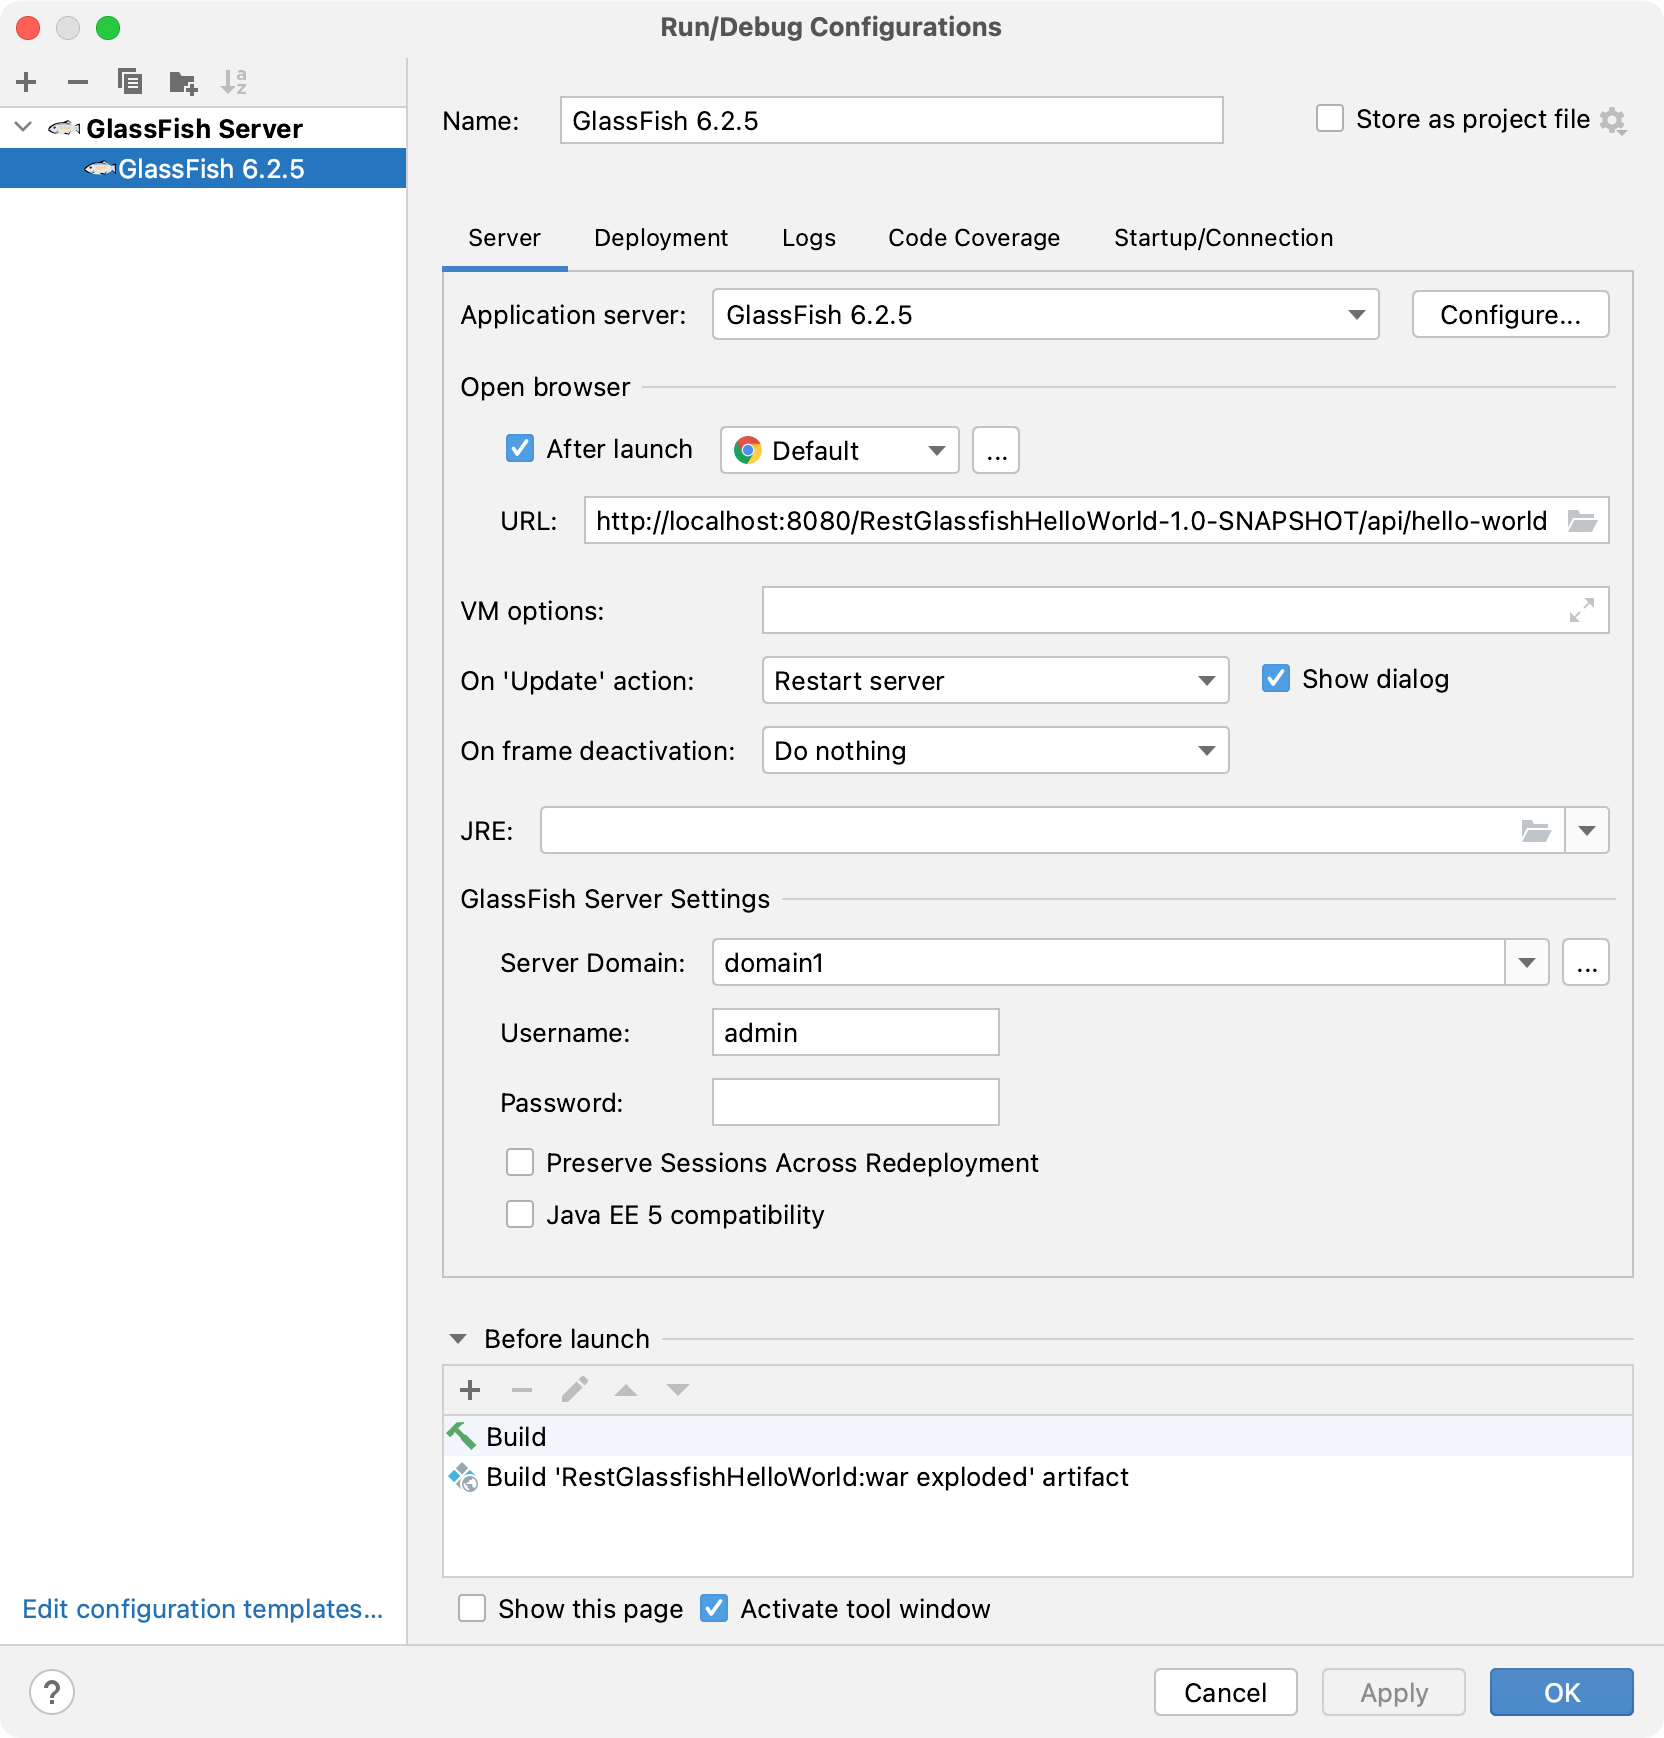Collapse the Before launch section
The image size is (1664, 1738).
pyautogui.click(x=458, y=1339)
